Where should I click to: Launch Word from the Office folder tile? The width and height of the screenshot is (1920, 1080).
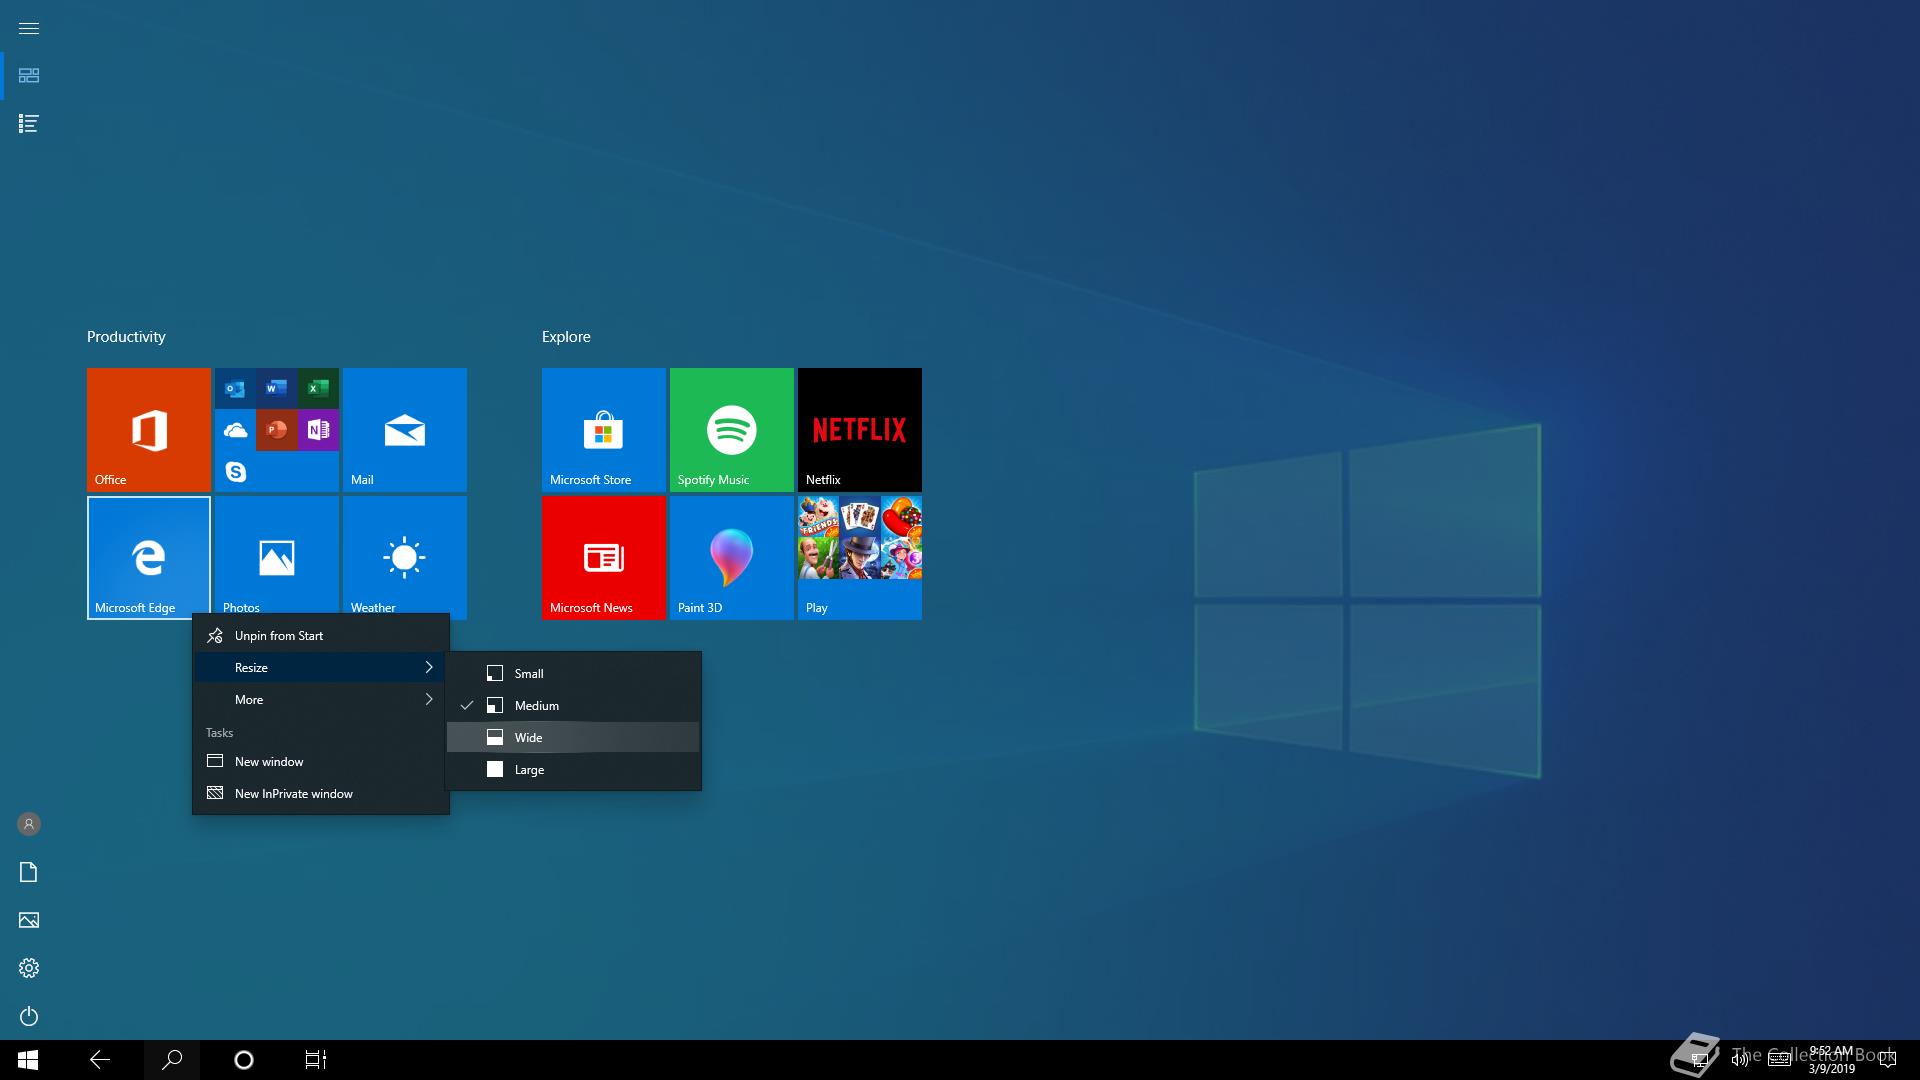coord(277,389)
